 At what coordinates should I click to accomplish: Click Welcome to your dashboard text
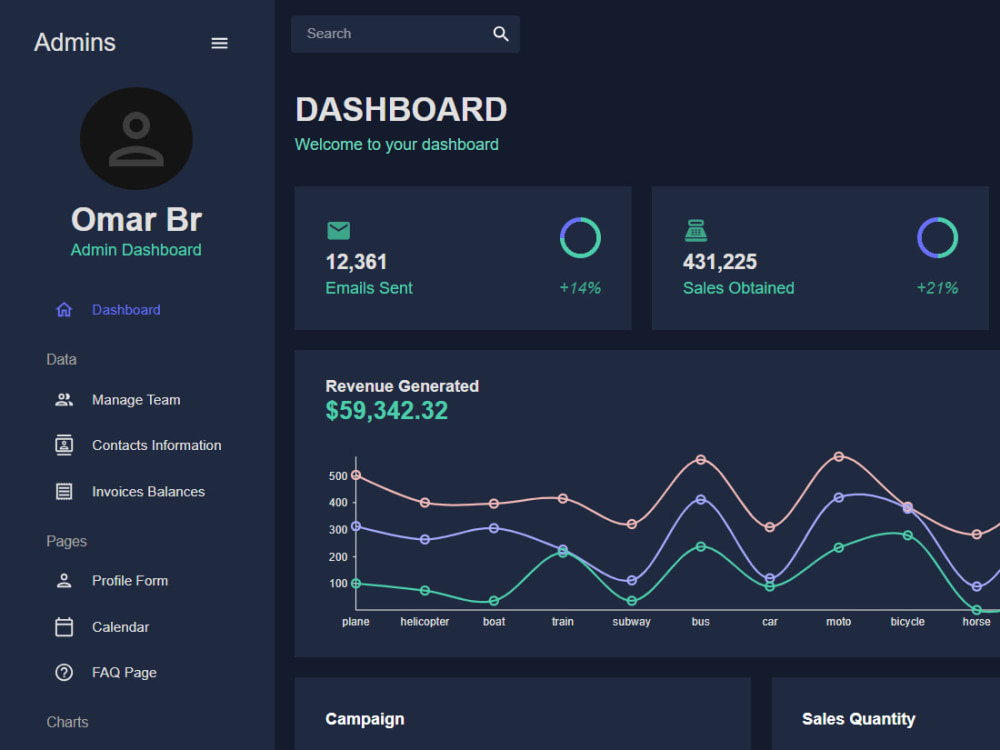397,145
